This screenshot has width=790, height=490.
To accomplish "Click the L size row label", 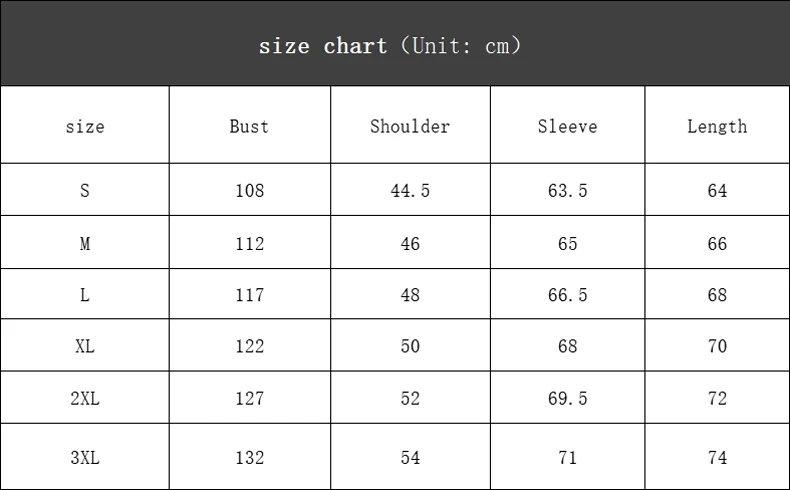I will [85, 295].
